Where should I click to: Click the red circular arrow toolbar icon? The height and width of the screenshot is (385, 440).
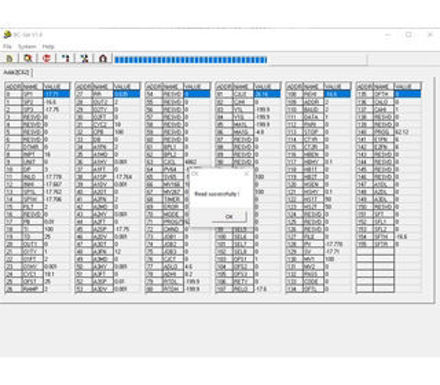coord(47,59)
